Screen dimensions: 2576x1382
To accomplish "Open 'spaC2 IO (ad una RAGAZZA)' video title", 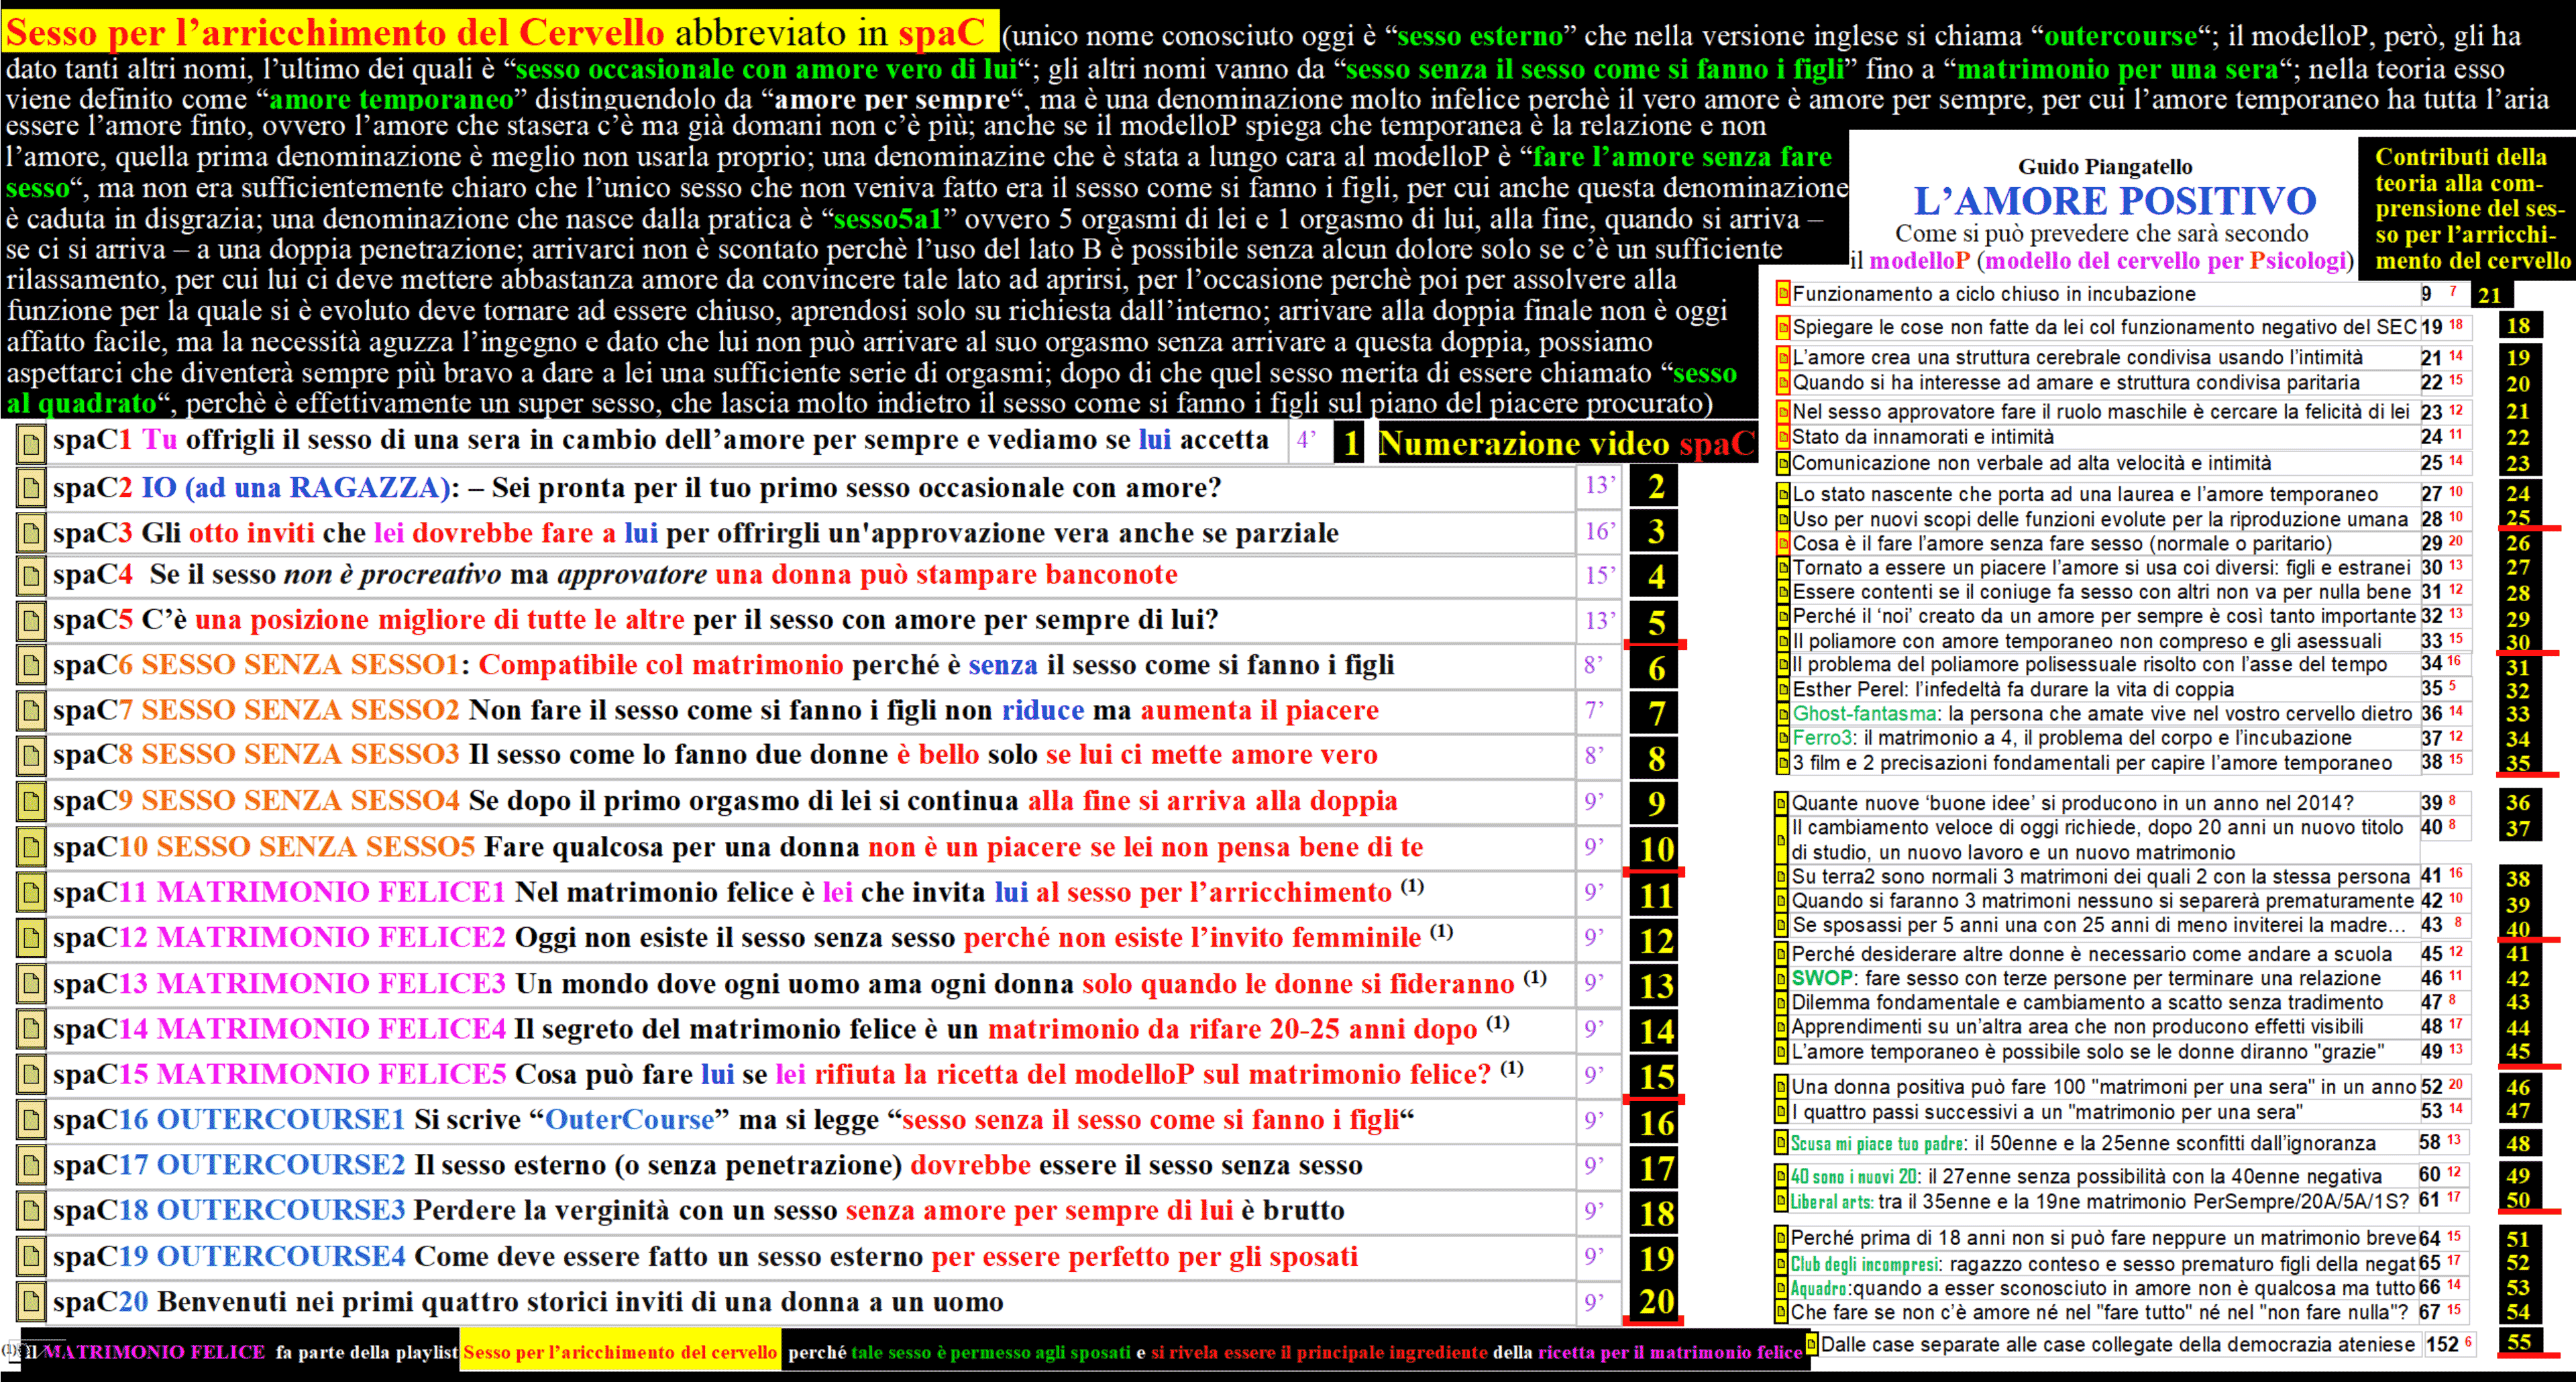I will pos(637,488).
